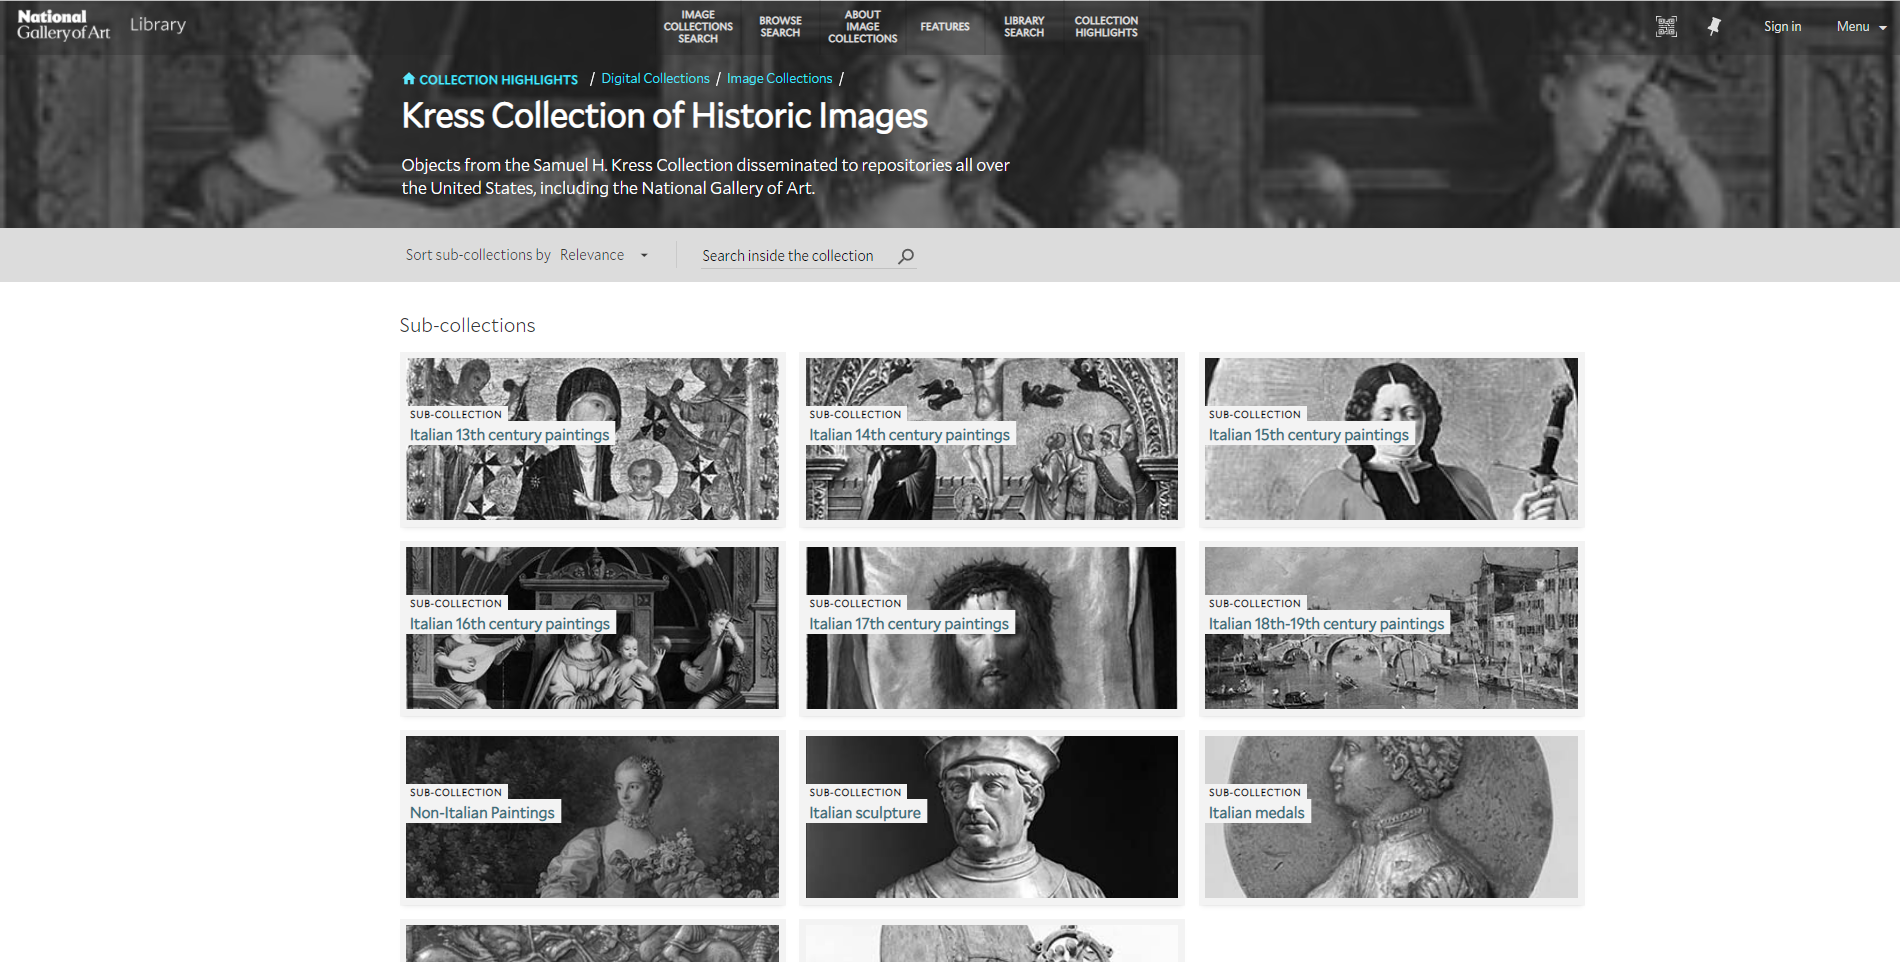Expand the Menu dropdown
The image size is (1900, 962).
coord(1861,27)
